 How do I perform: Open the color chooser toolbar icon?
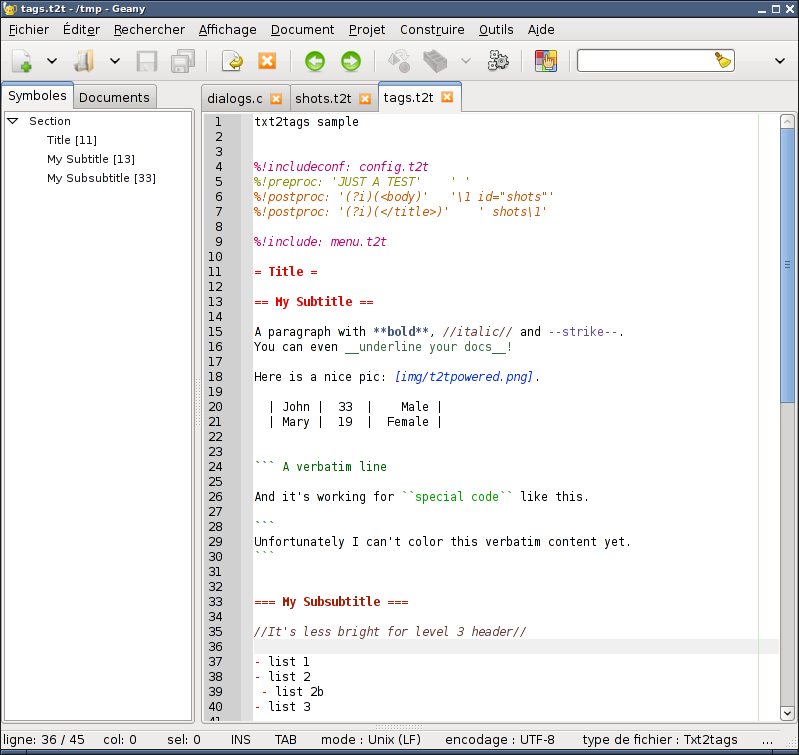pos(545,61)
